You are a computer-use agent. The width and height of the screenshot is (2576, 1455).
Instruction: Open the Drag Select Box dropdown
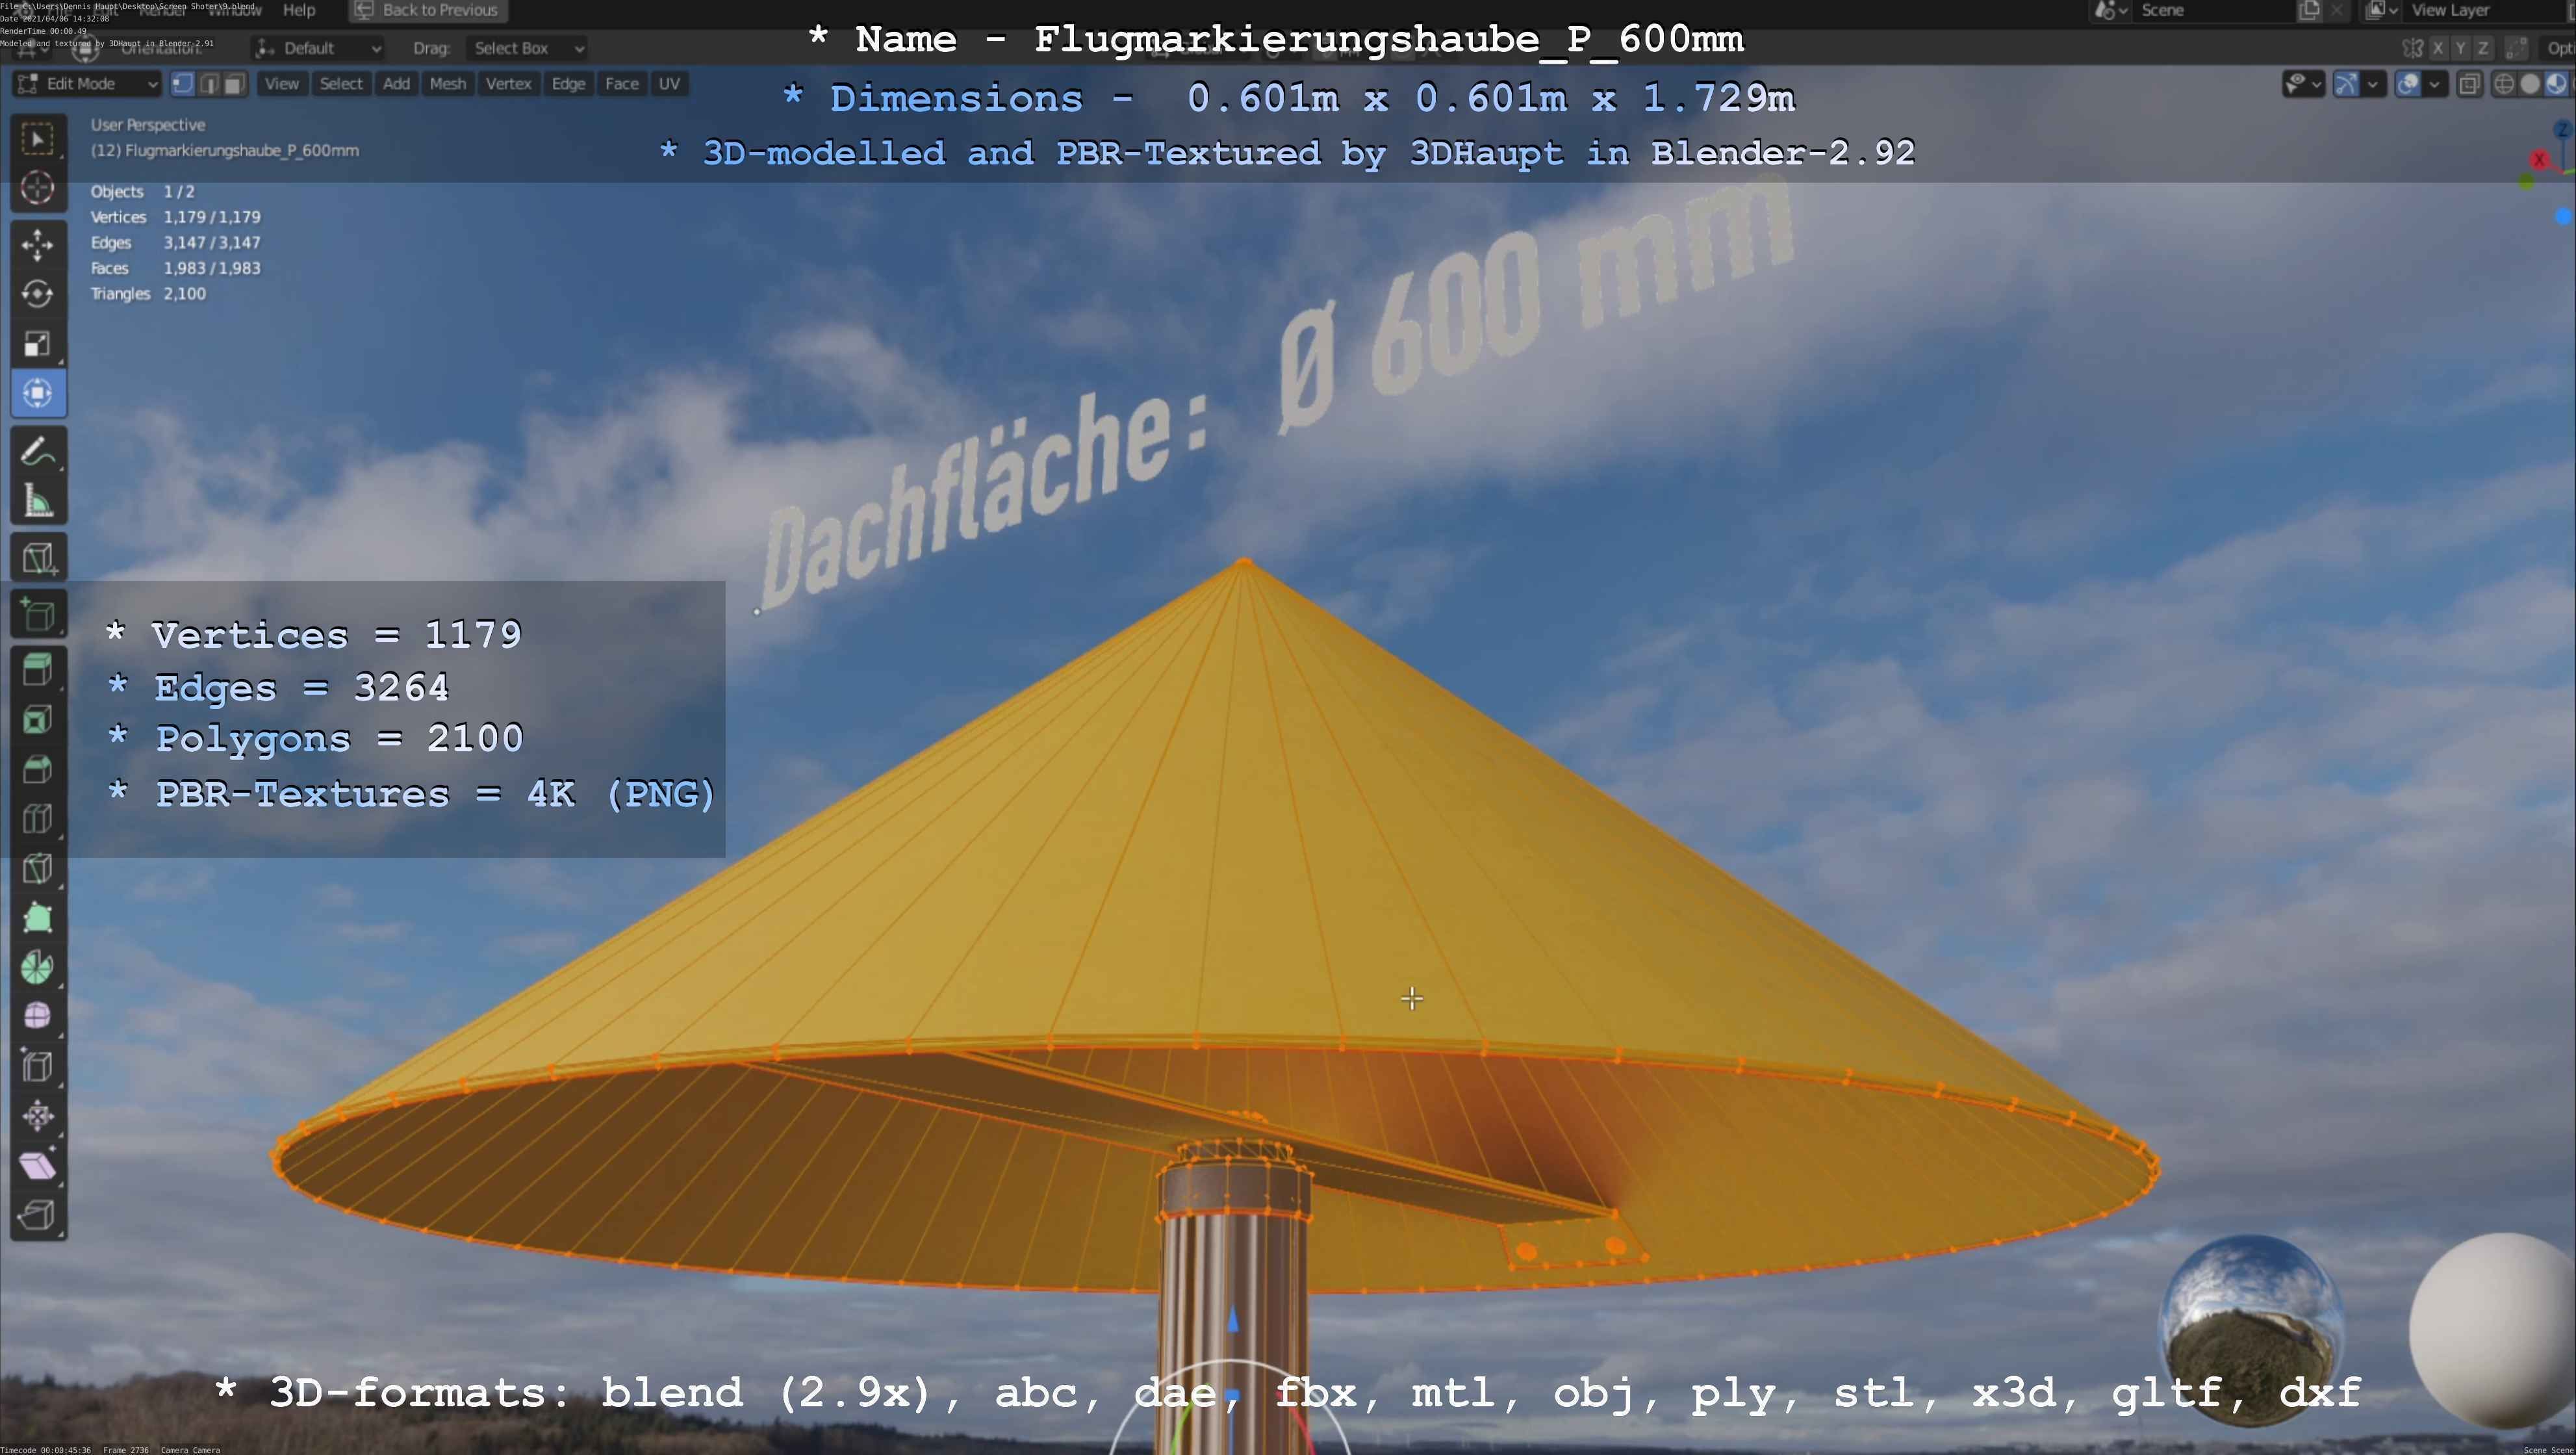click(x=527, y=48)
